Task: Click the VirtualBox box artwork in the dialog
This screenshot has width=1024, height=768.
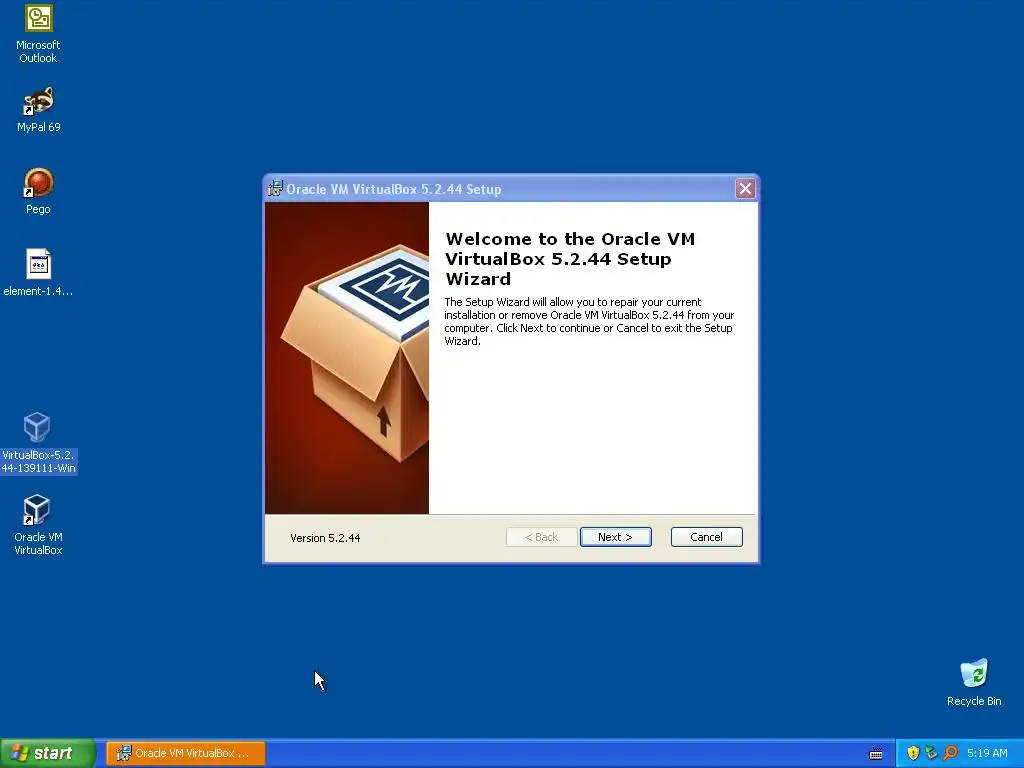Action: coord(347,358)
